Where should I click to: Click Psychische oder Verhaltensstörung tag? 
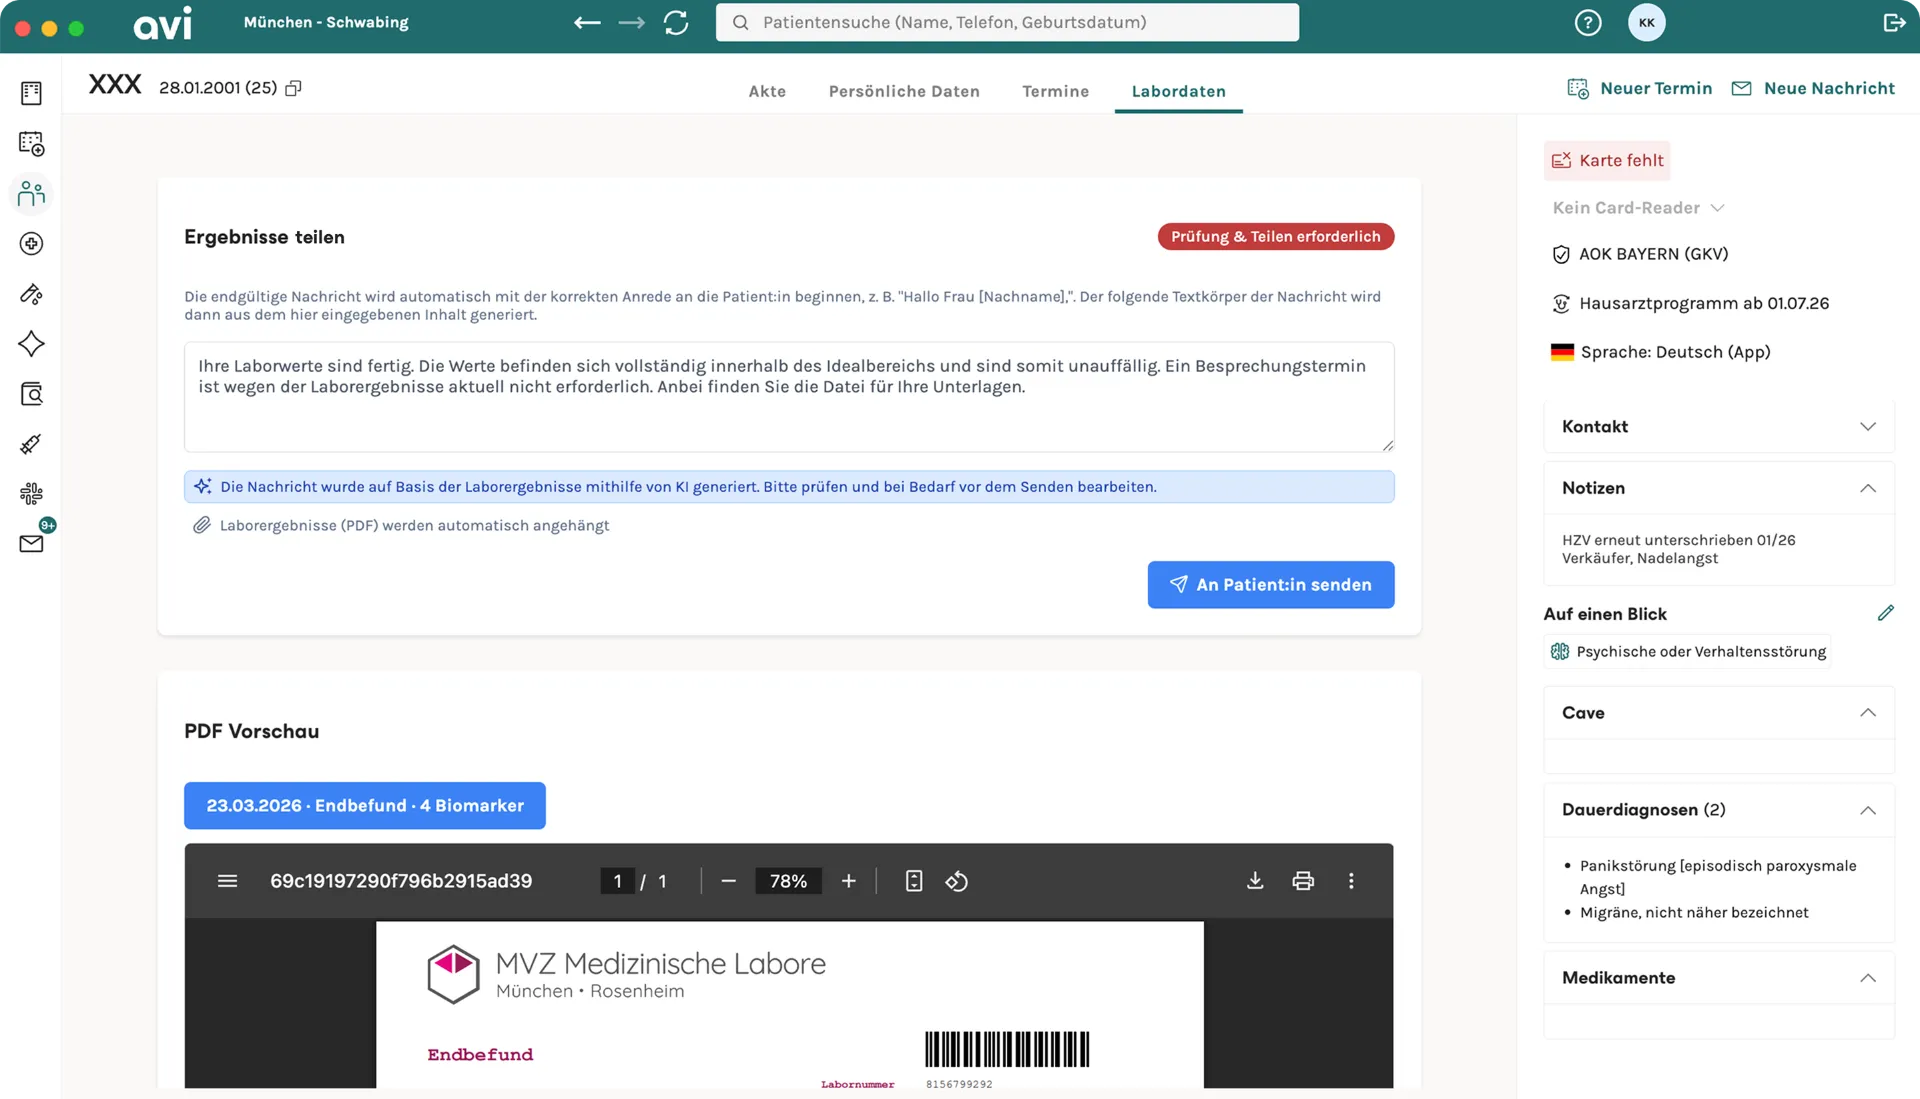1688,651
